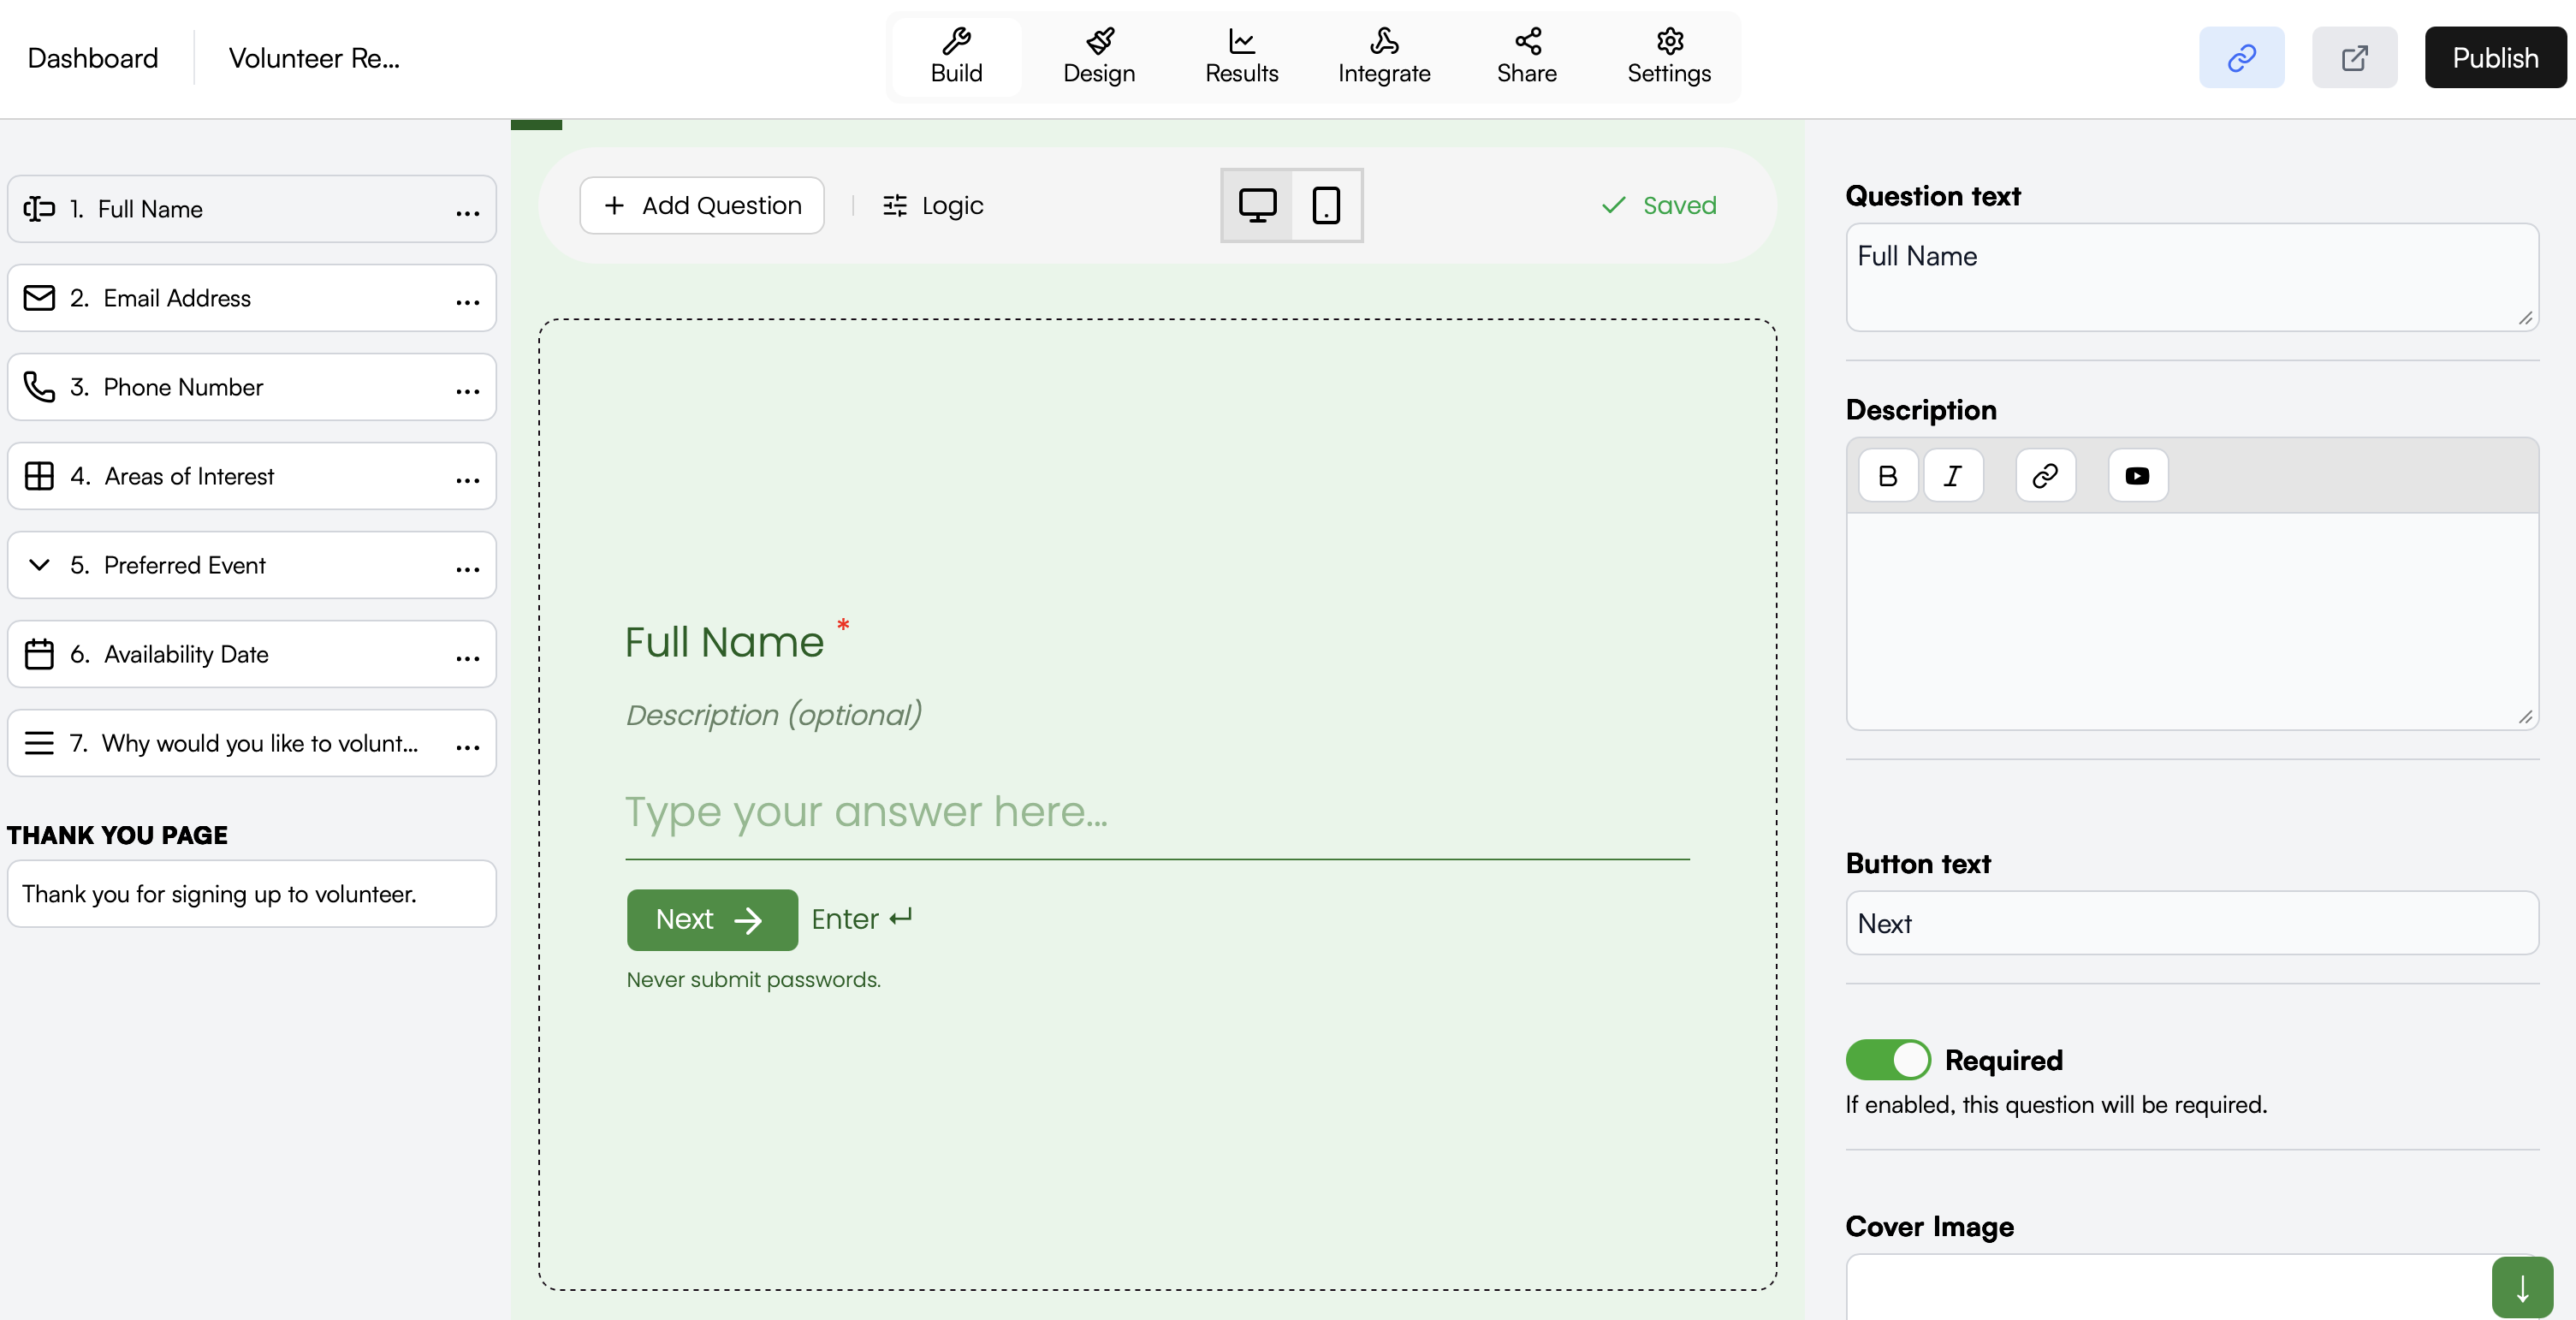The width and height of the screenshot is (2576, 1320).
Task: Publish the form
Action: pos(2494,57)
